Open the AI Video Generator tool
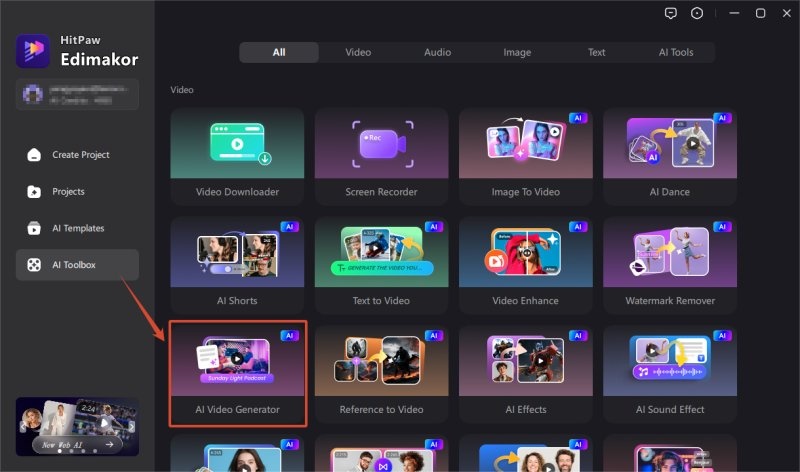Screen dimensions: 800x472 pyautogui.click(x=237, y=374)
